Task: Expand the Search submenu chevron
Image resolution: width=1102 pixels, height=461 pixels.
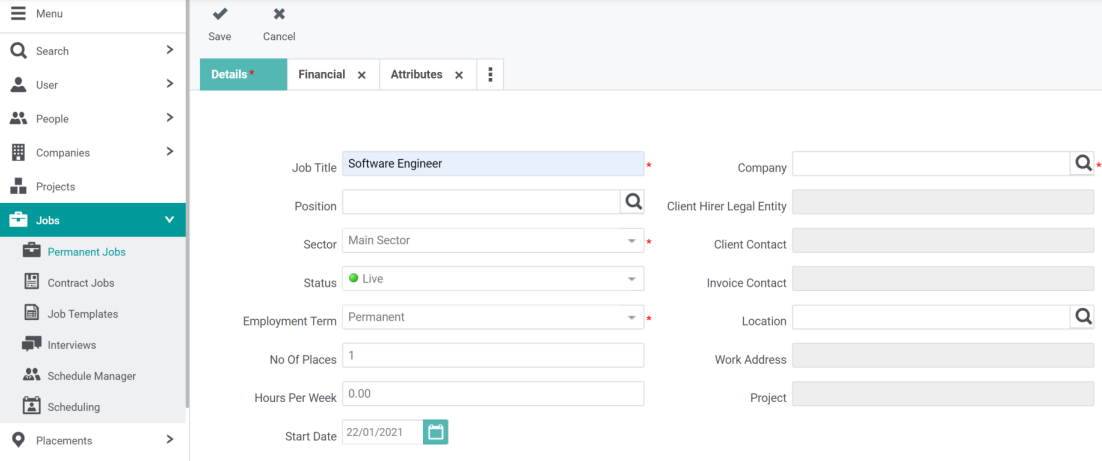Action: 169,50
